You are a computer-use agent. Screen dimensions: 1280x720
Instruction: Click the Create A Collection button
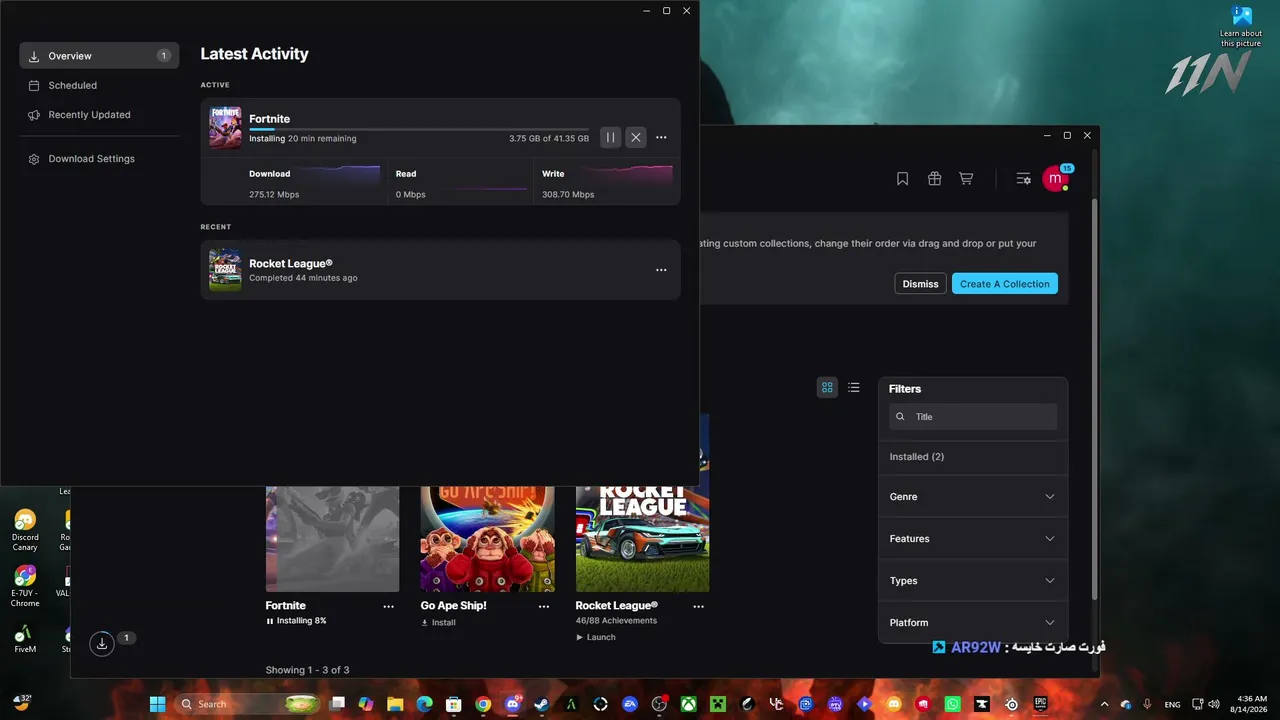pyautogui.click(x=1004, y=284)
